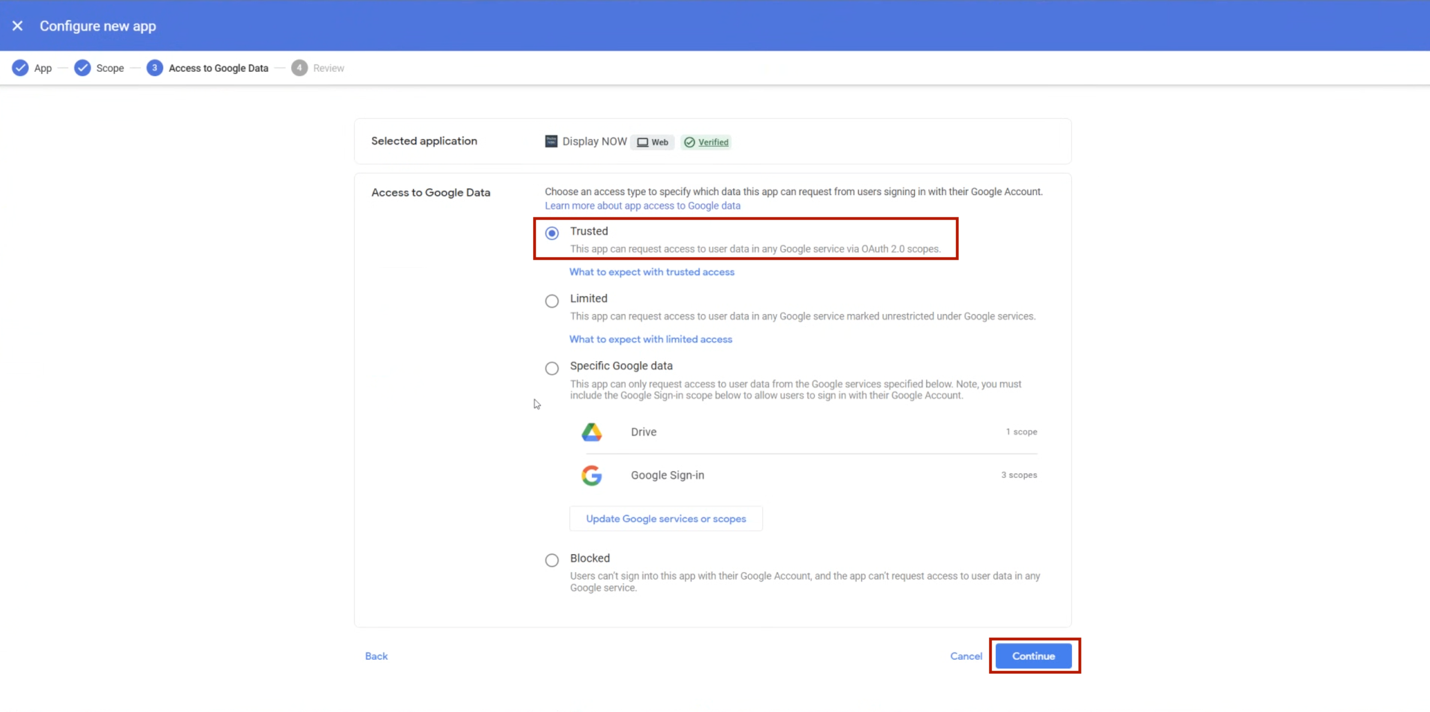The width and height of the screenshot is (1430, 712).
Task: Click the App step checkmark icon
Action: coord(20,68)
